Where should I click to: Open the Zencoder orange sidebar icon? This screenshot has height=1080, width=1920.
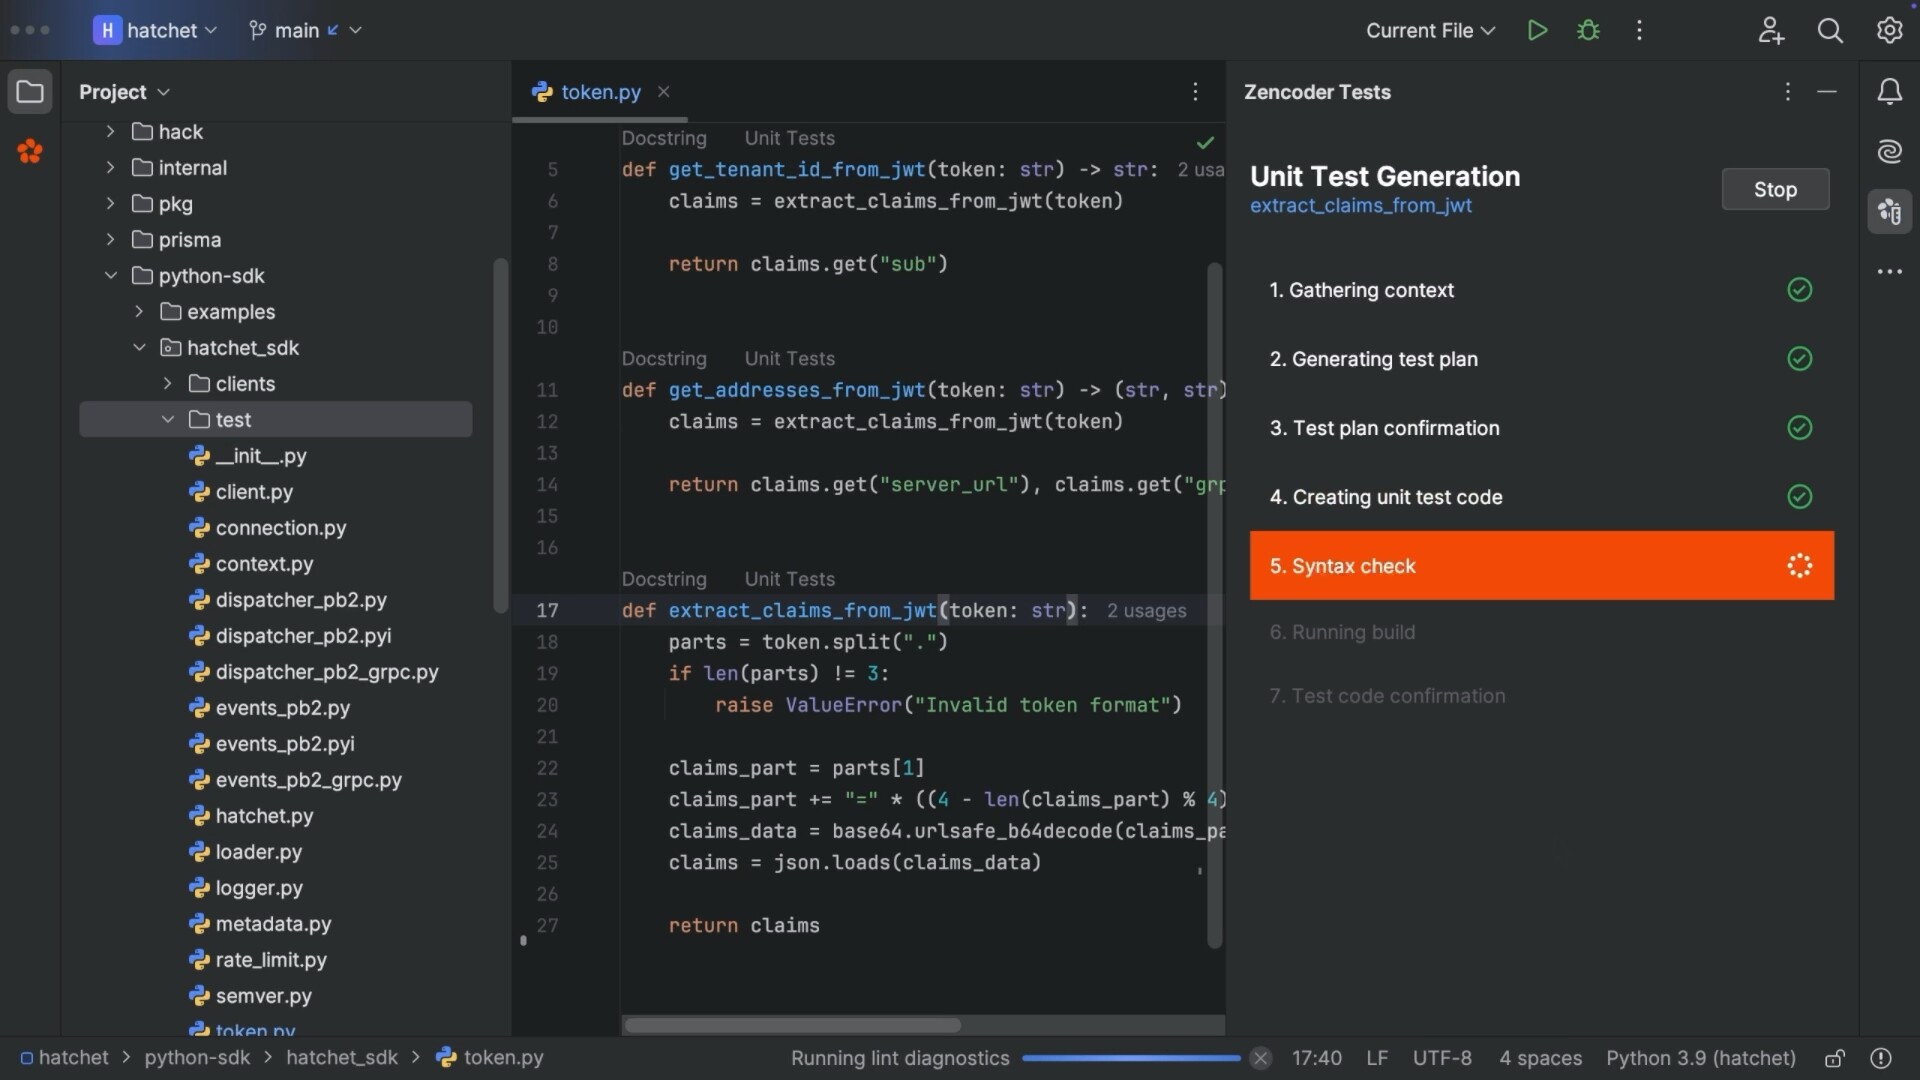[x=30, y=151]
